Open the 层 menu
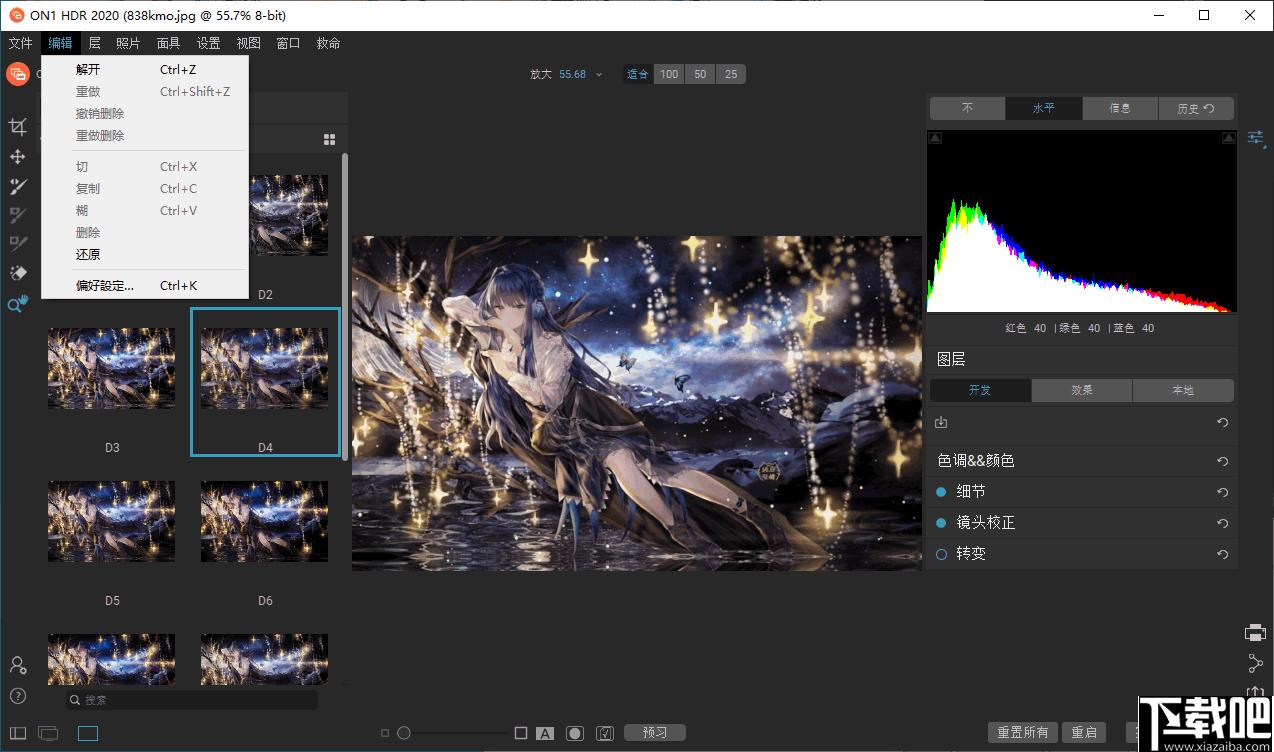This screenshot has height=752, width=1274. 94,43
